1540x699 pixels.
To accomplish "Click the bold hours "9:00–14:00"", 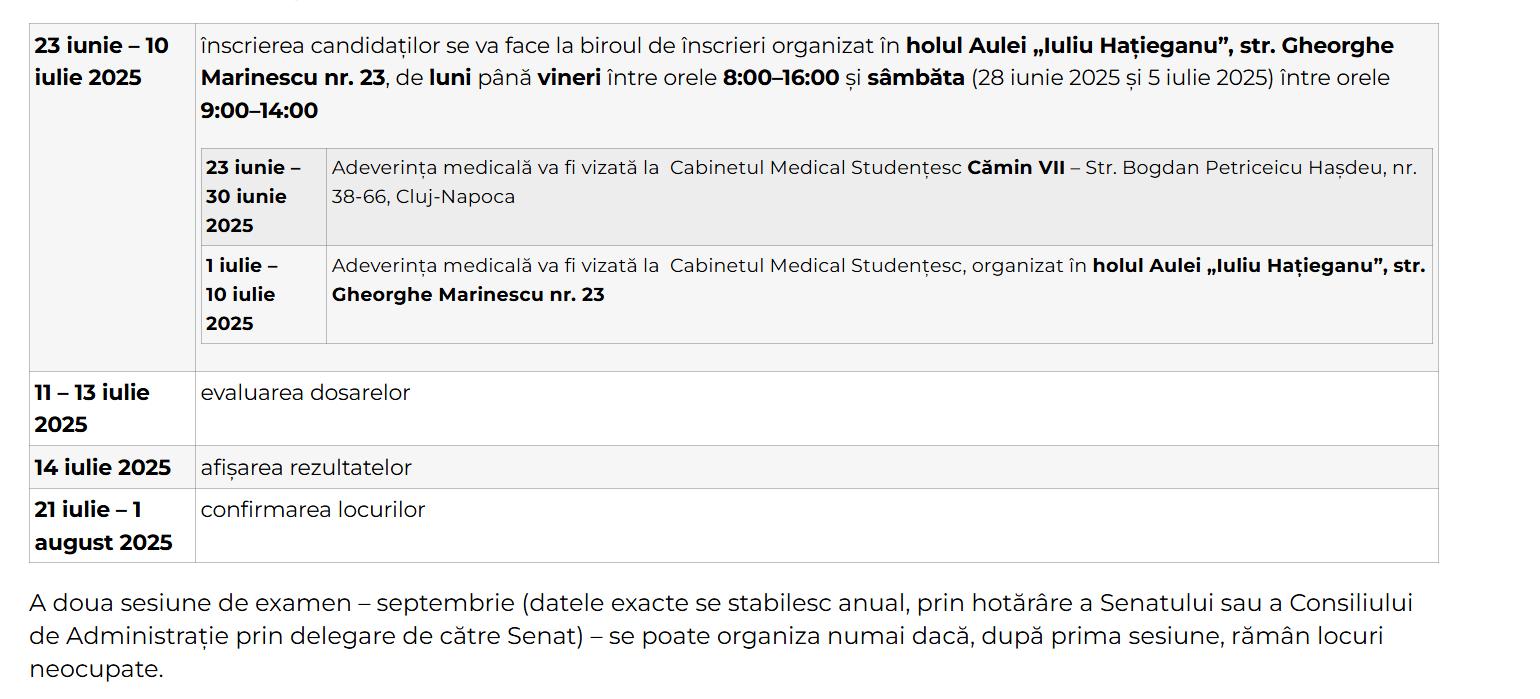I will tap(259, 111).
